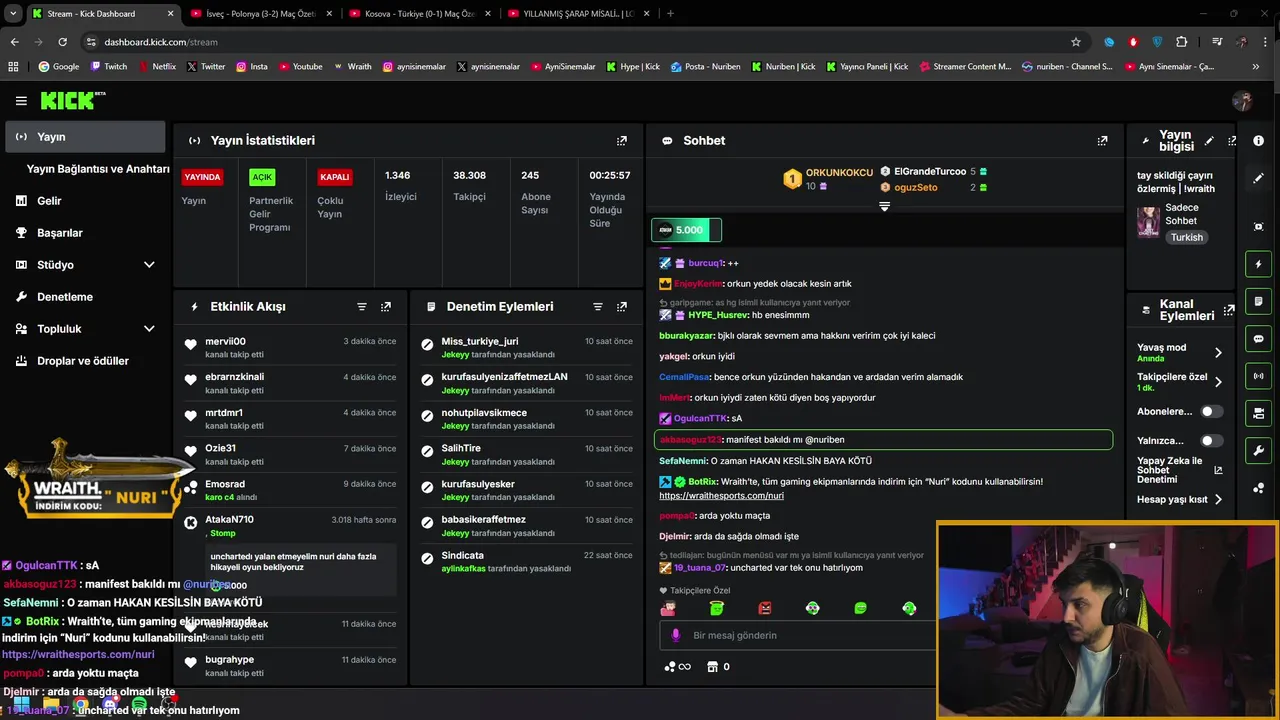Reload the dashboard page
Screen dimensions: 1280x720
pyautogui.click(x=62, y=42)
